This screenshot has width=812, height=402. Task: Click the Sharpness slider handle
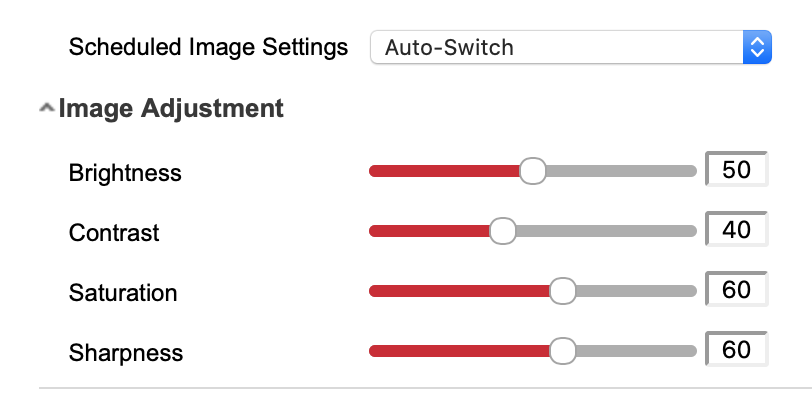pyautogui.click(x=563, y=351)
